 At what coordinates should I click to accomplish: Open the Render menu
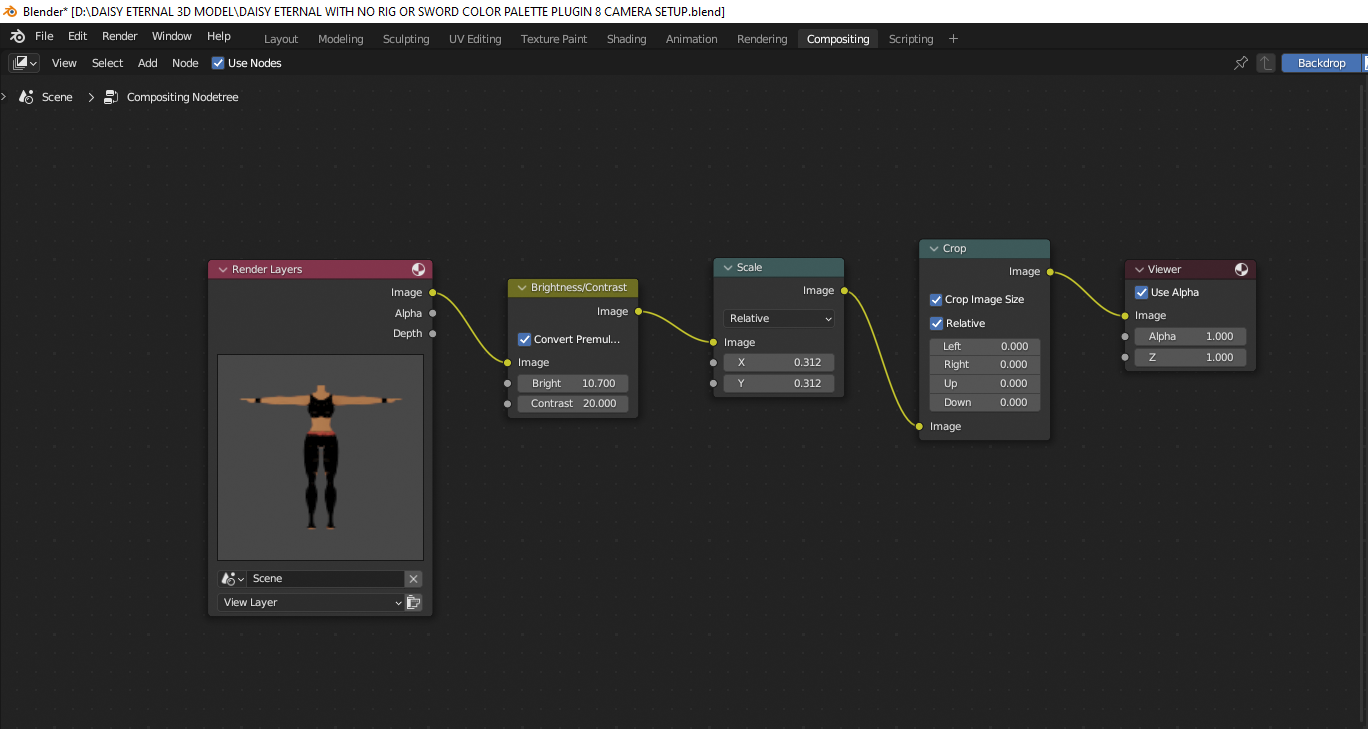[x=120, y=36]
